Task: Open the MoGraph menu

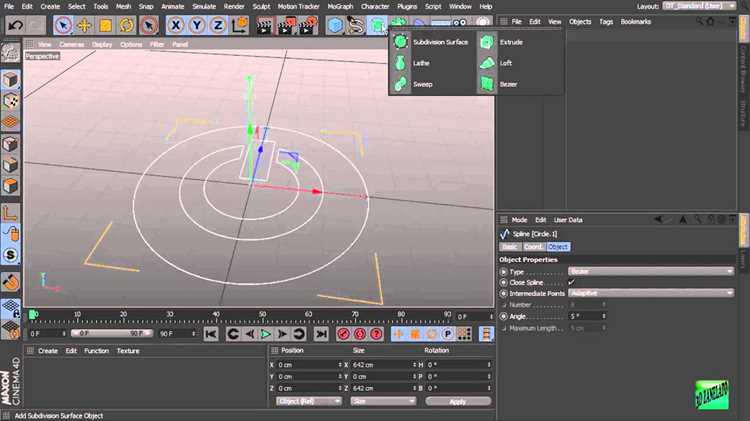Action: pyautogui.click(x=340, y=6)
